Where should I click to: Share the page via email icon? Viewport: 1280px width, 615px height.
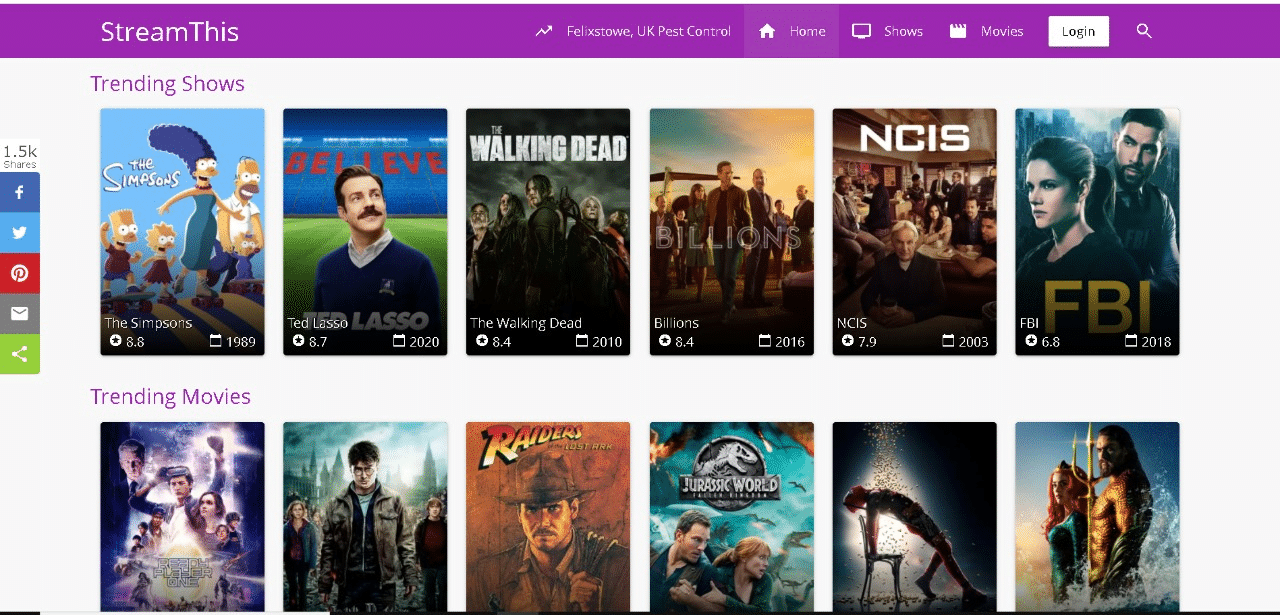(20, 313)
